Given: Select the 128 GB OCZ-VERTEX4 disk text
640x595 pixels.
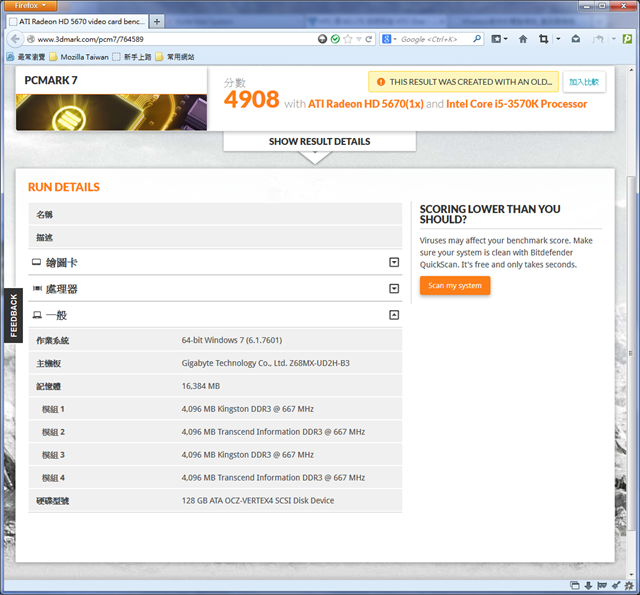Looking at the screenshot, I should click(x=258, y=501).
